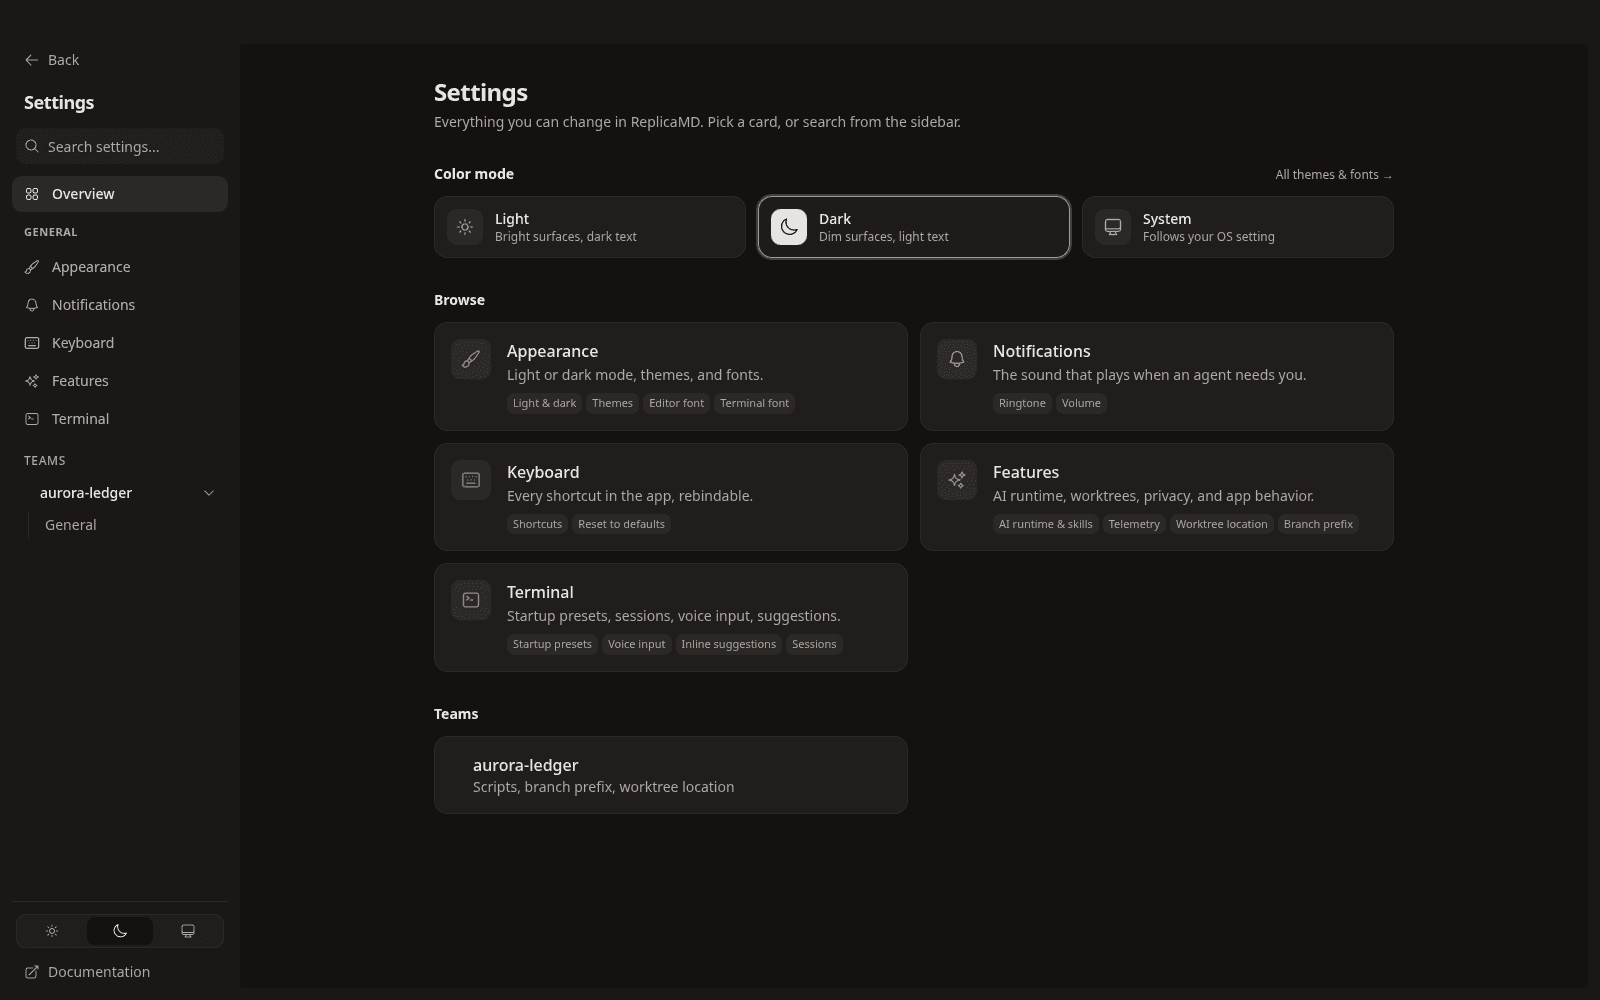
Task: Switch to dark mode in sidebar footer
Action: click(x=120, y=931)
